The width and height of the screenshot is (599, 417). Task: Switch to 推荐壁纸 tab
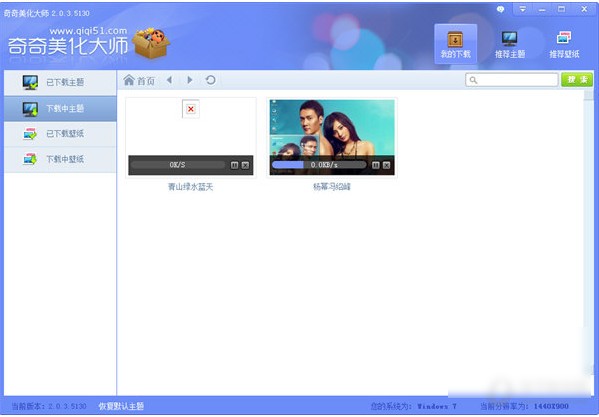(564, 44)
